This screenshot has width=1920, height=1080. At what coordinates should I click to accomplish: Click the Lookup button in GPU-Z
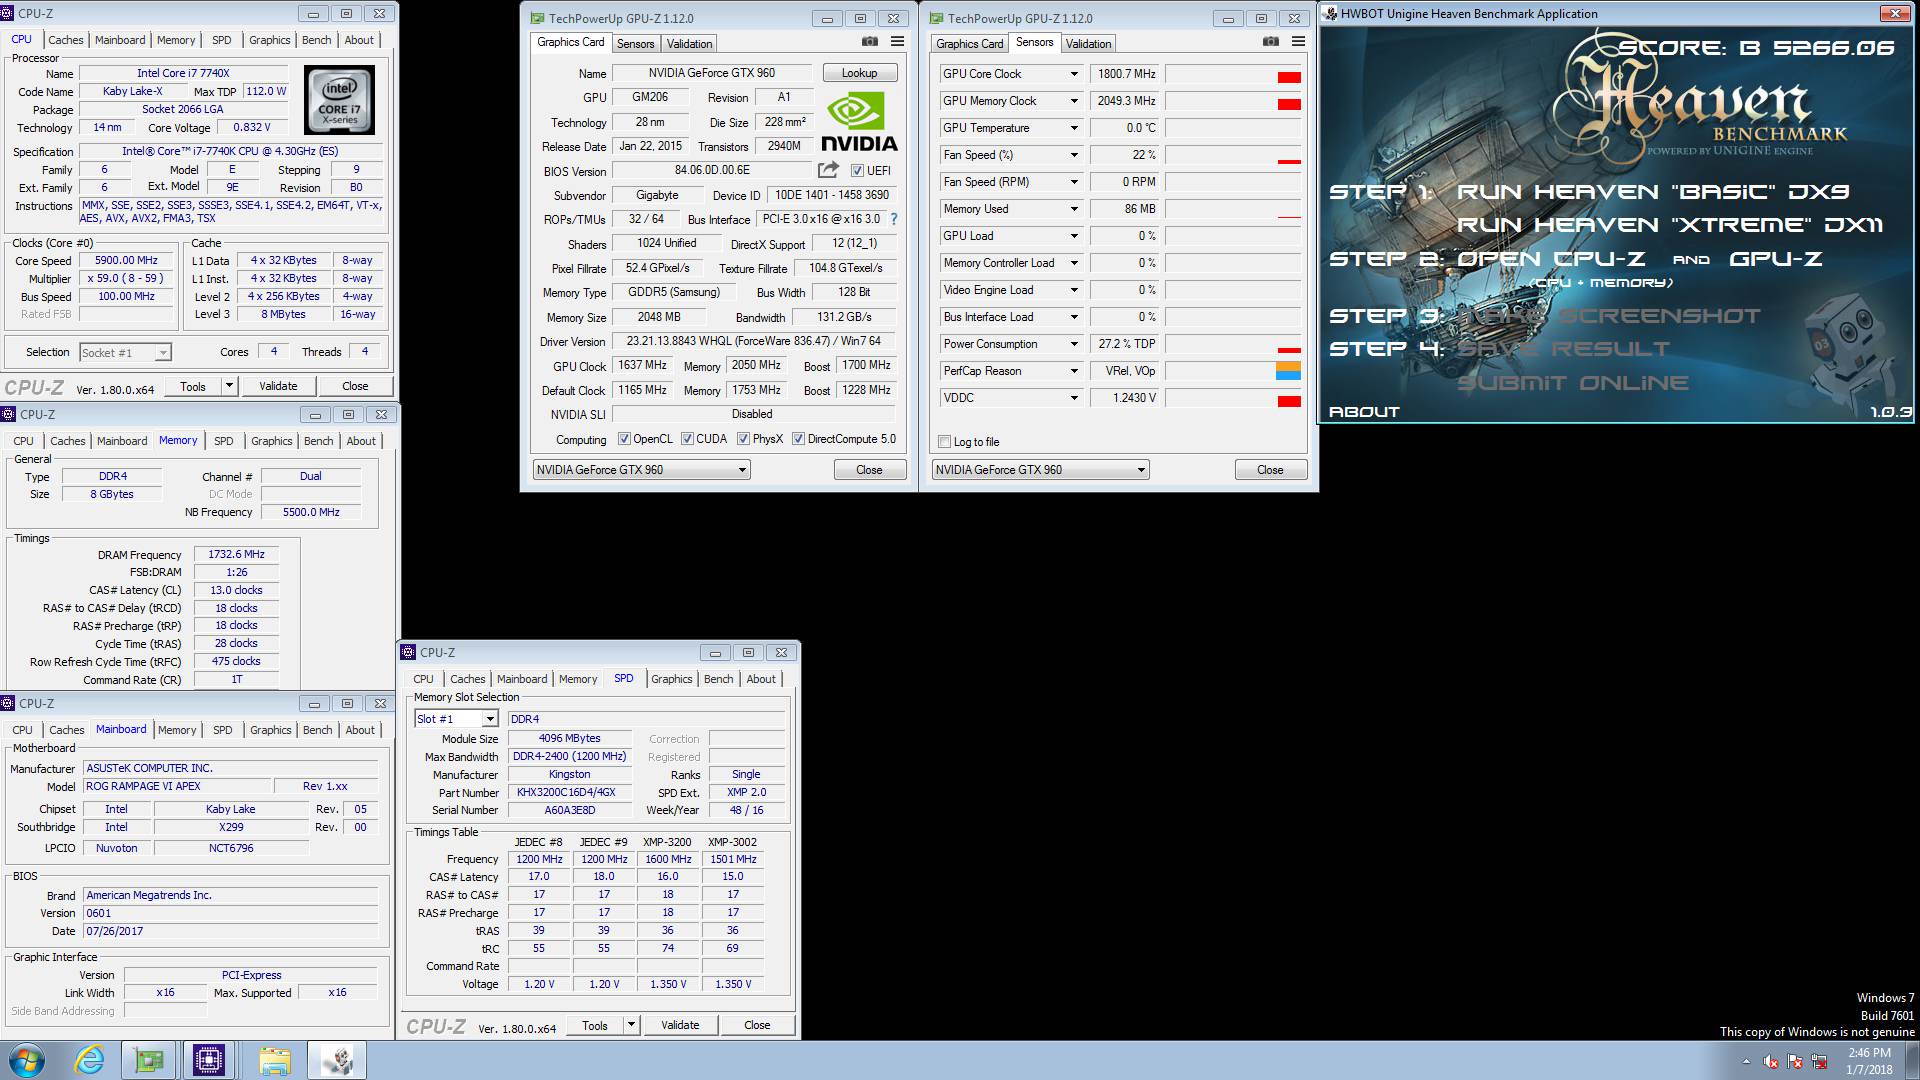(x=860, y=73)
